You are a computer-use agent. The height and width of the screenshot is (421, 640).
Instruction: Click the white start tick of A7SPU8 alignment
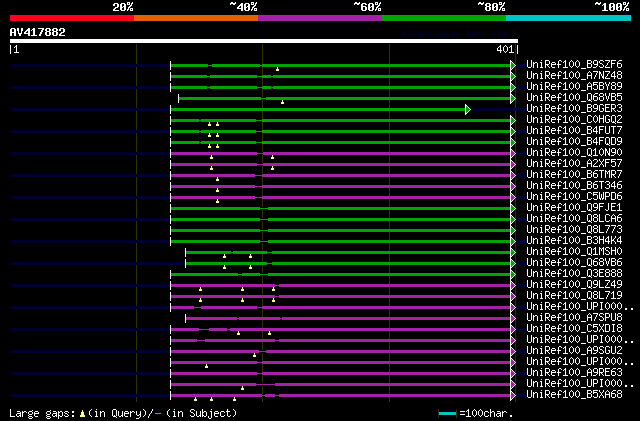coord(185,318)
